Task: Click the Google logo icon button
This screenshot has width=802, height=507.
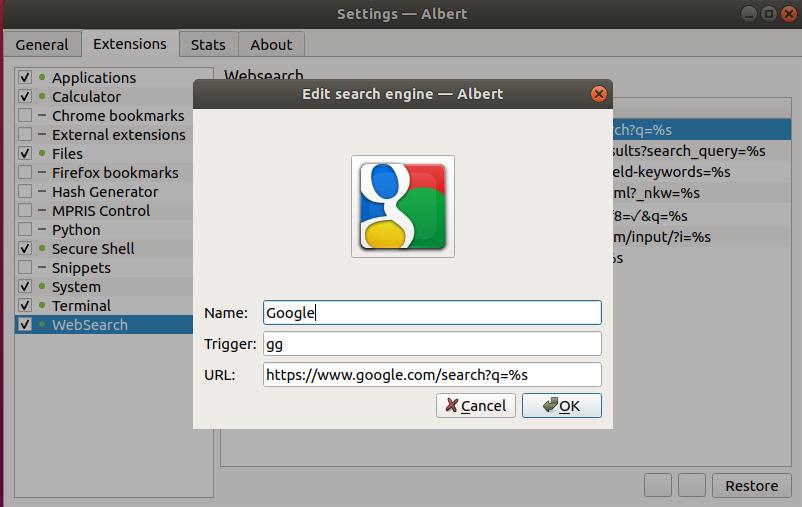Action: coord(402,206)
